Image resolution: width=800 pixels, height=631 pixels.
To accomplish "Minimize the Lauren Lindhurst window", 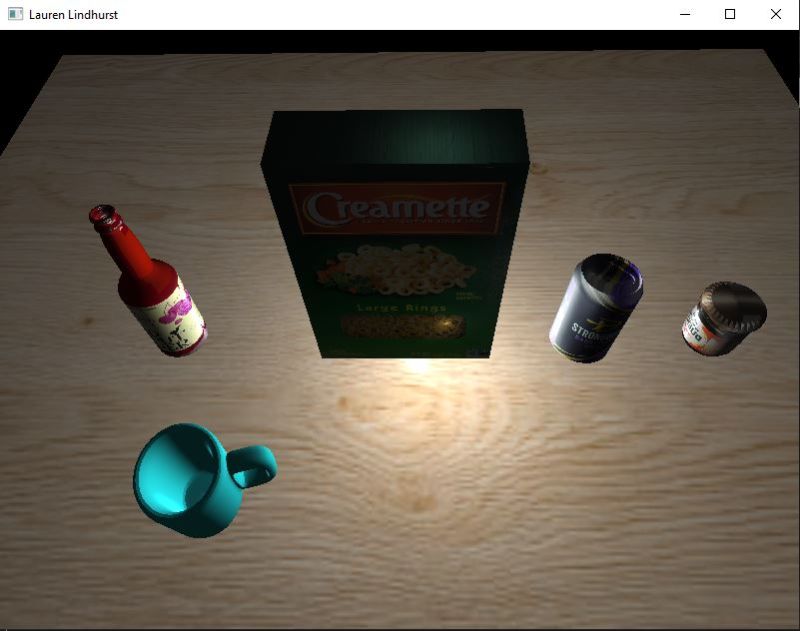I will point(684,14).
